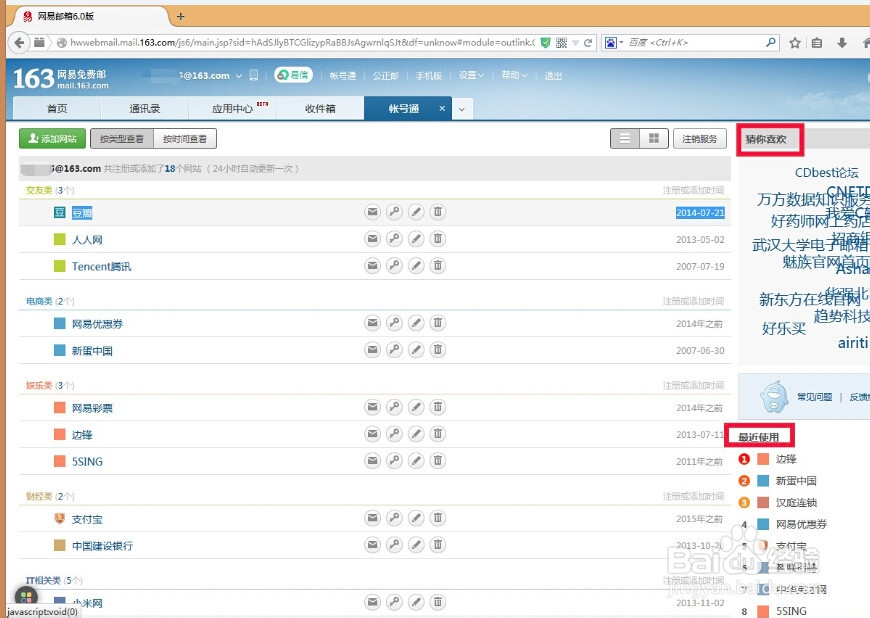Open 汉庭连锁 in the 最近使用 list
The width and height of the screenshot is (870, 618).
[796, 503]
